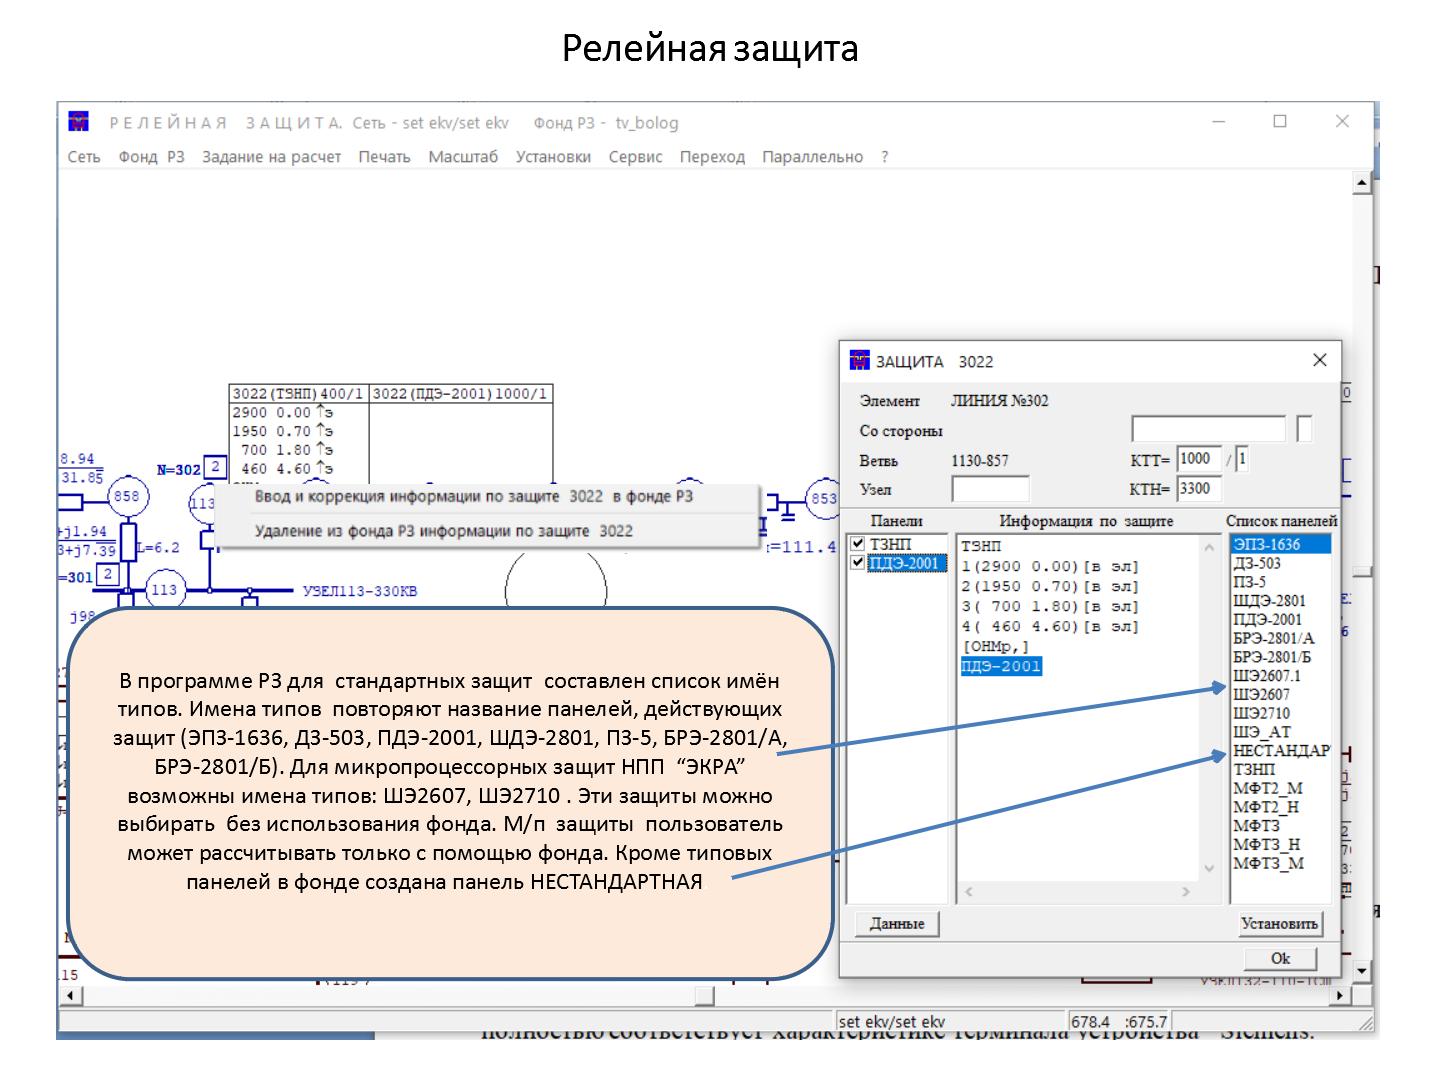Tick the small checkbox beside Со стороны field
The width and height of the screenshot is (1440, 1080).
point(1304,430)
